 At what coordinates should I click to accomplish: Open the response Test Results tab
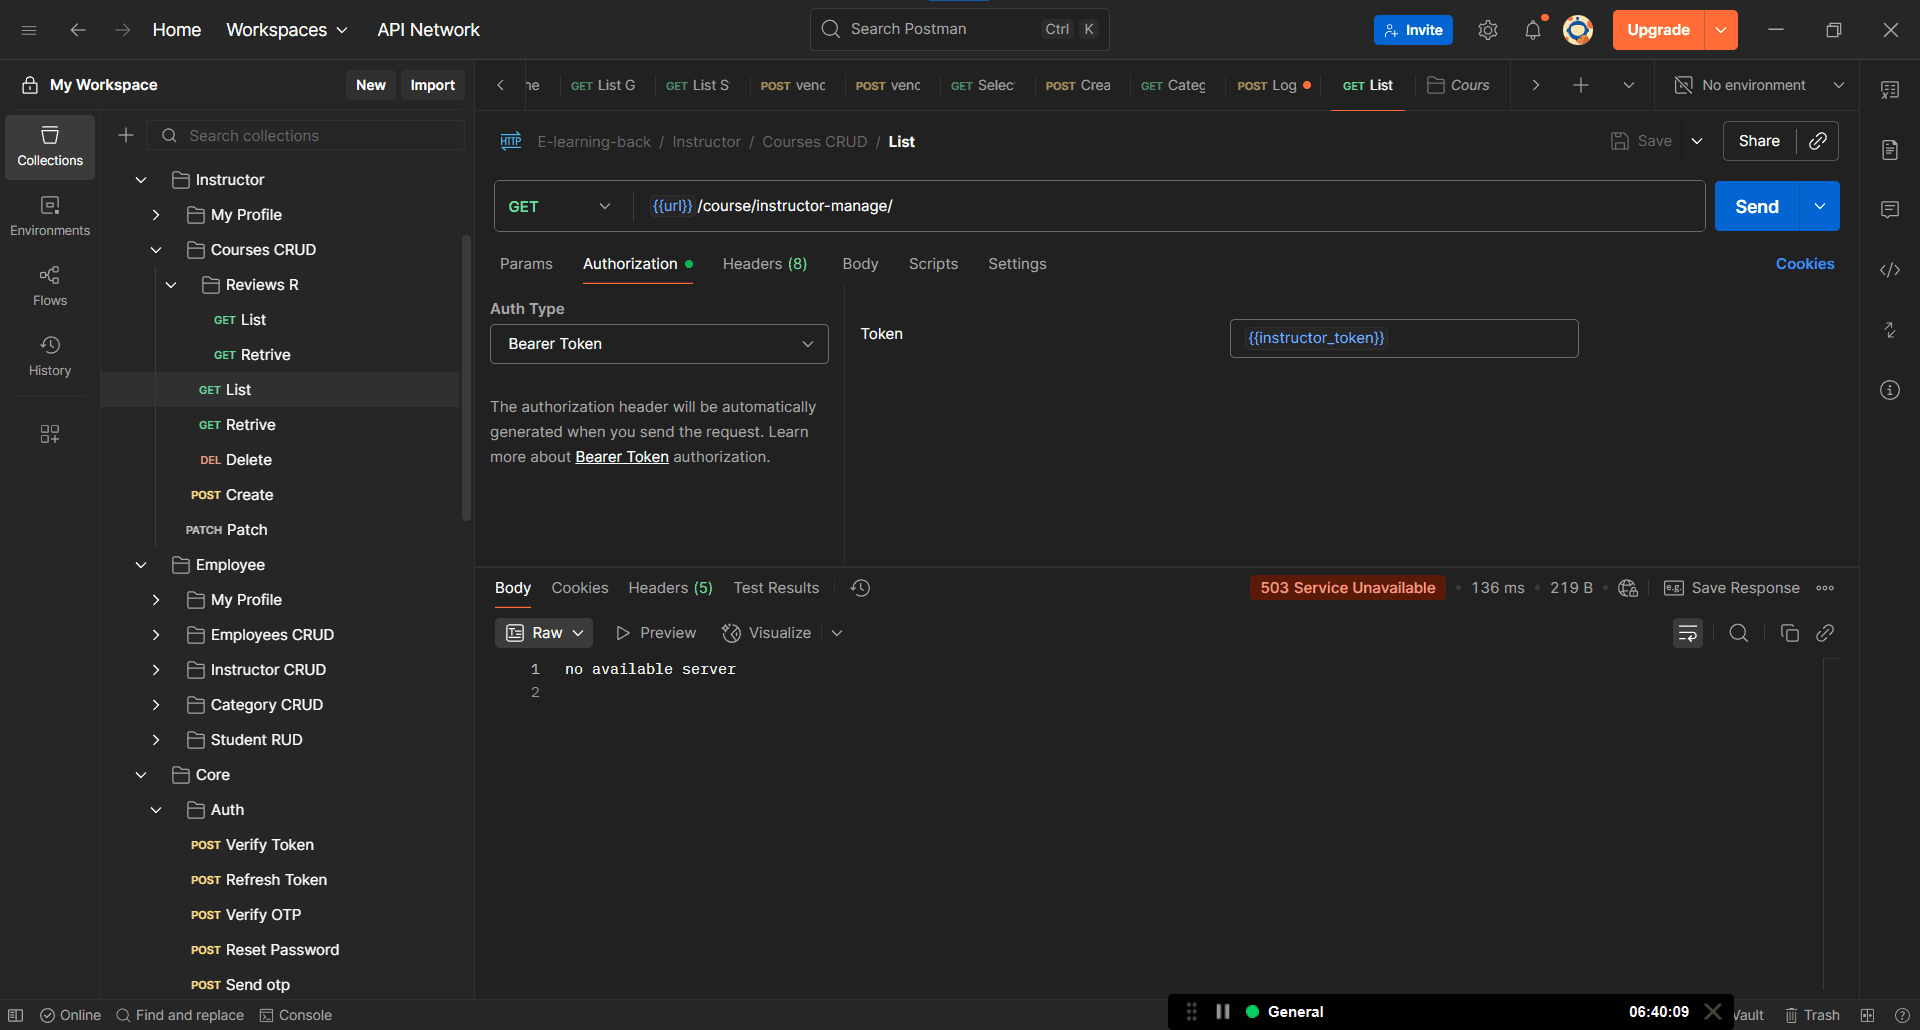pyautogui.click(x=776, y=588)
